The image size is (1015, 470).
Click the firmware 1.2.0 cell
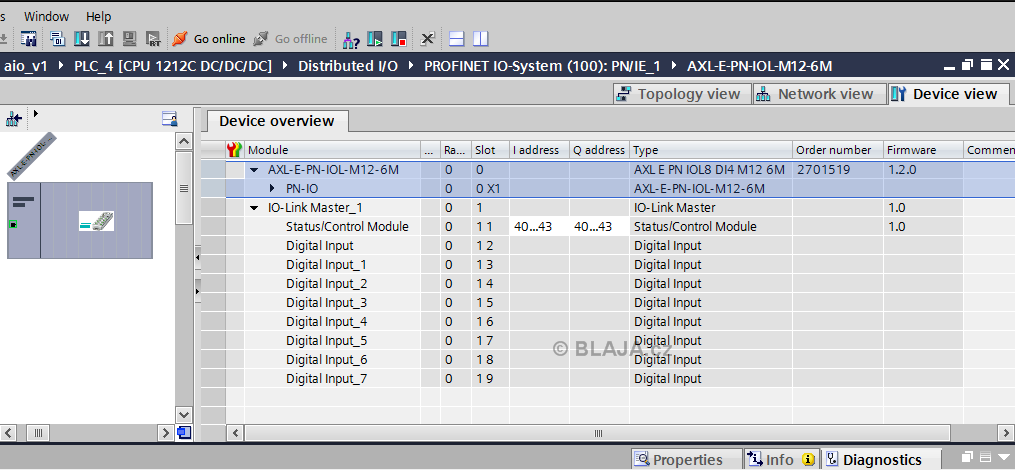pyautogui.click(x=923, y=170)
